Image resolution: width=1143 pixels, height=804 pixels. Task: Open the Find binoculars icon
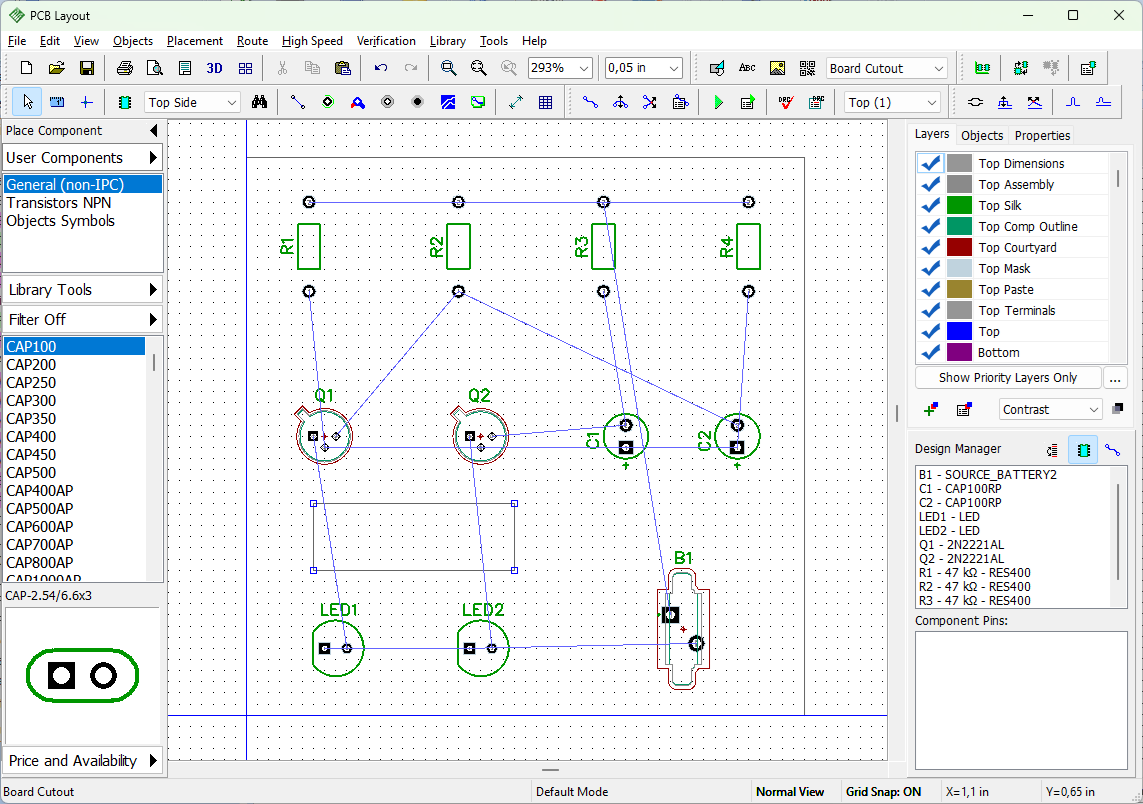260,102
